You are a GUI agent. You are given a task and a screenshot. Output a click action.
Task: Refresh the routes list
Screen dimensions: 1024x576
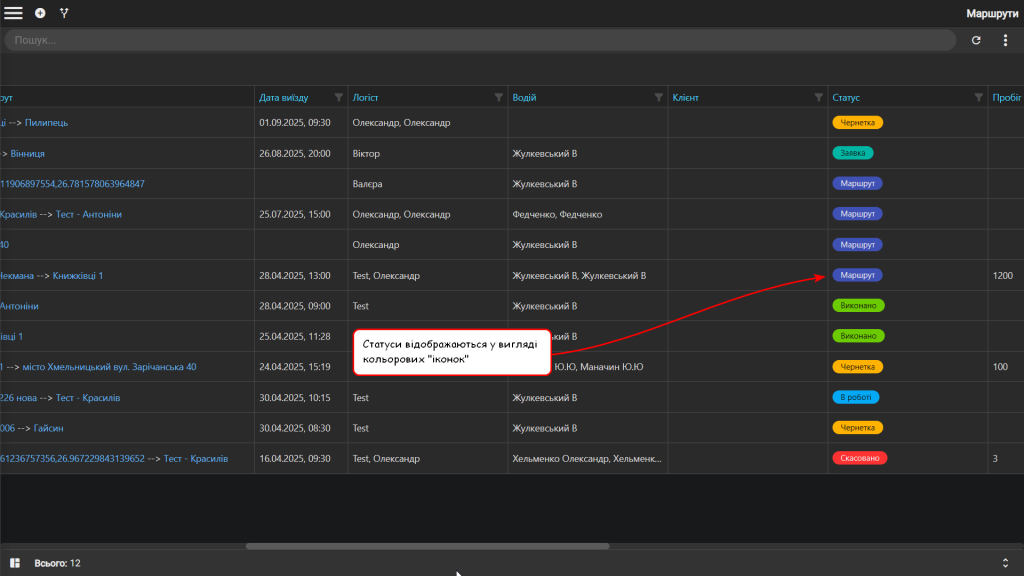976,40
